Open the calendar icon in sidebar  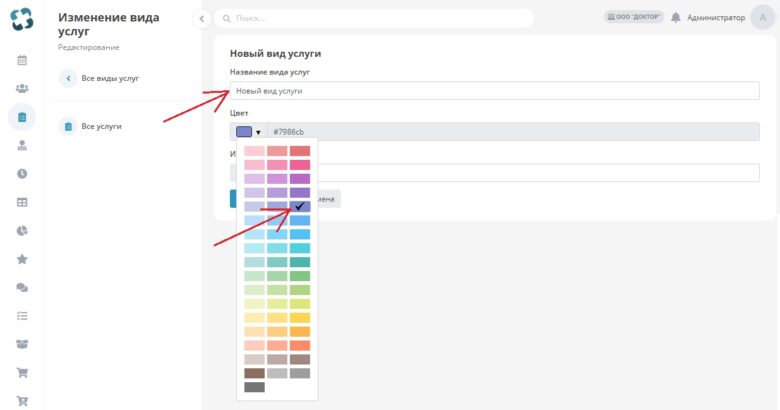(x=22, y=60)
